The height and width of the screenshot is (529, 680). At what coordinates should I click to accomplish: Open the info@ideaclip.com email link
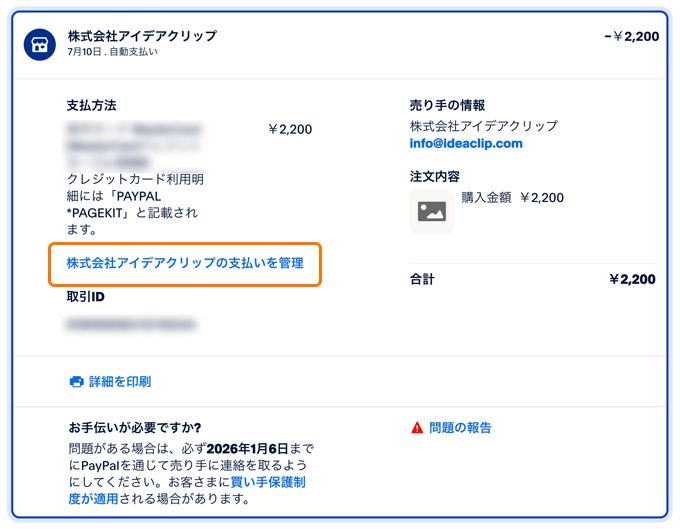(466, 144)
